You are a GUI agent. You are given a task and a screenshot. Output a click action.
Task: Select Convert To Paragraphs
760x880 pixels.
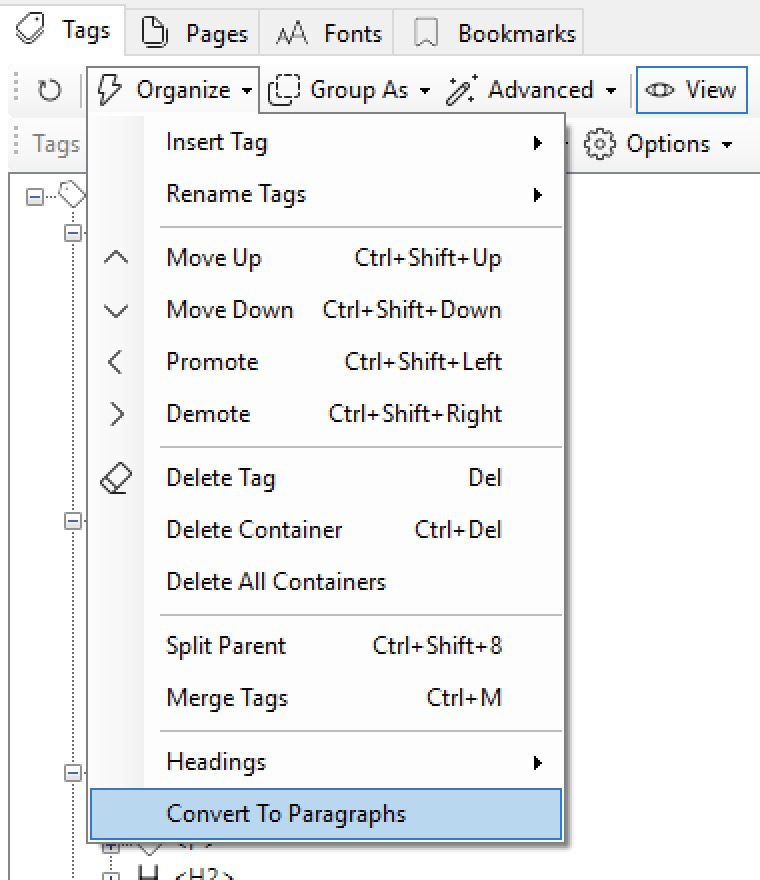(x=326, y=814)
